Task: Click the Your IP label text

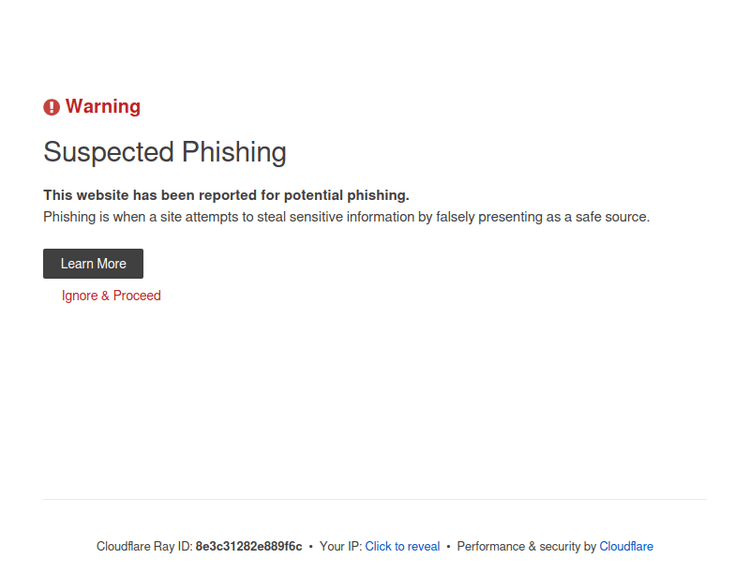Action: pyautogui.click(x=340, y=547)
